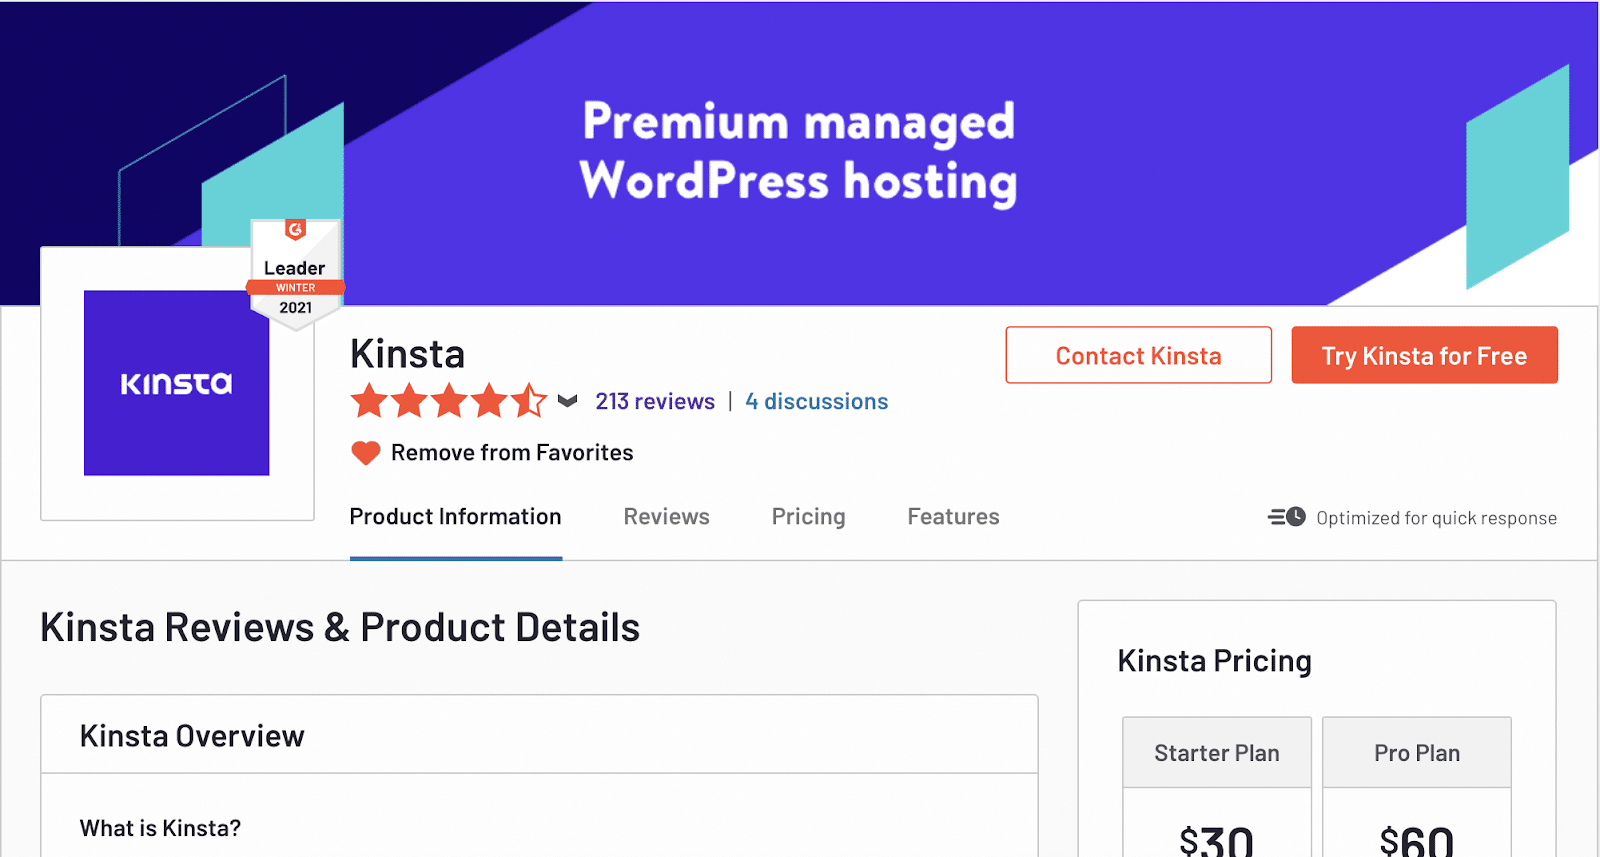The image size is (1600, 857).
Task: Click the Contact Kinsta button
Action: click(x=1139, y=355)
